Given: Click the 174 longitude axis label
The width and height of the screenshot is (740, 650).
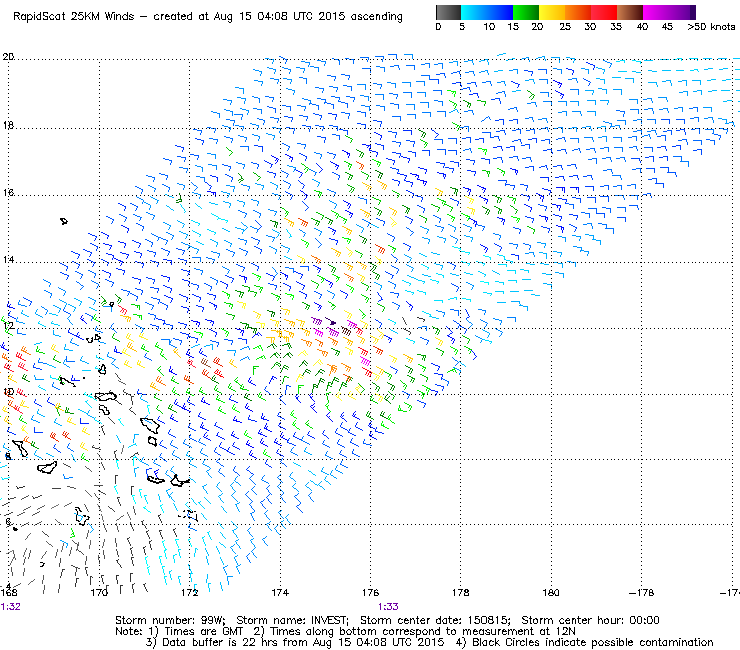Looking at the screenshot, I should click(280, 592).
